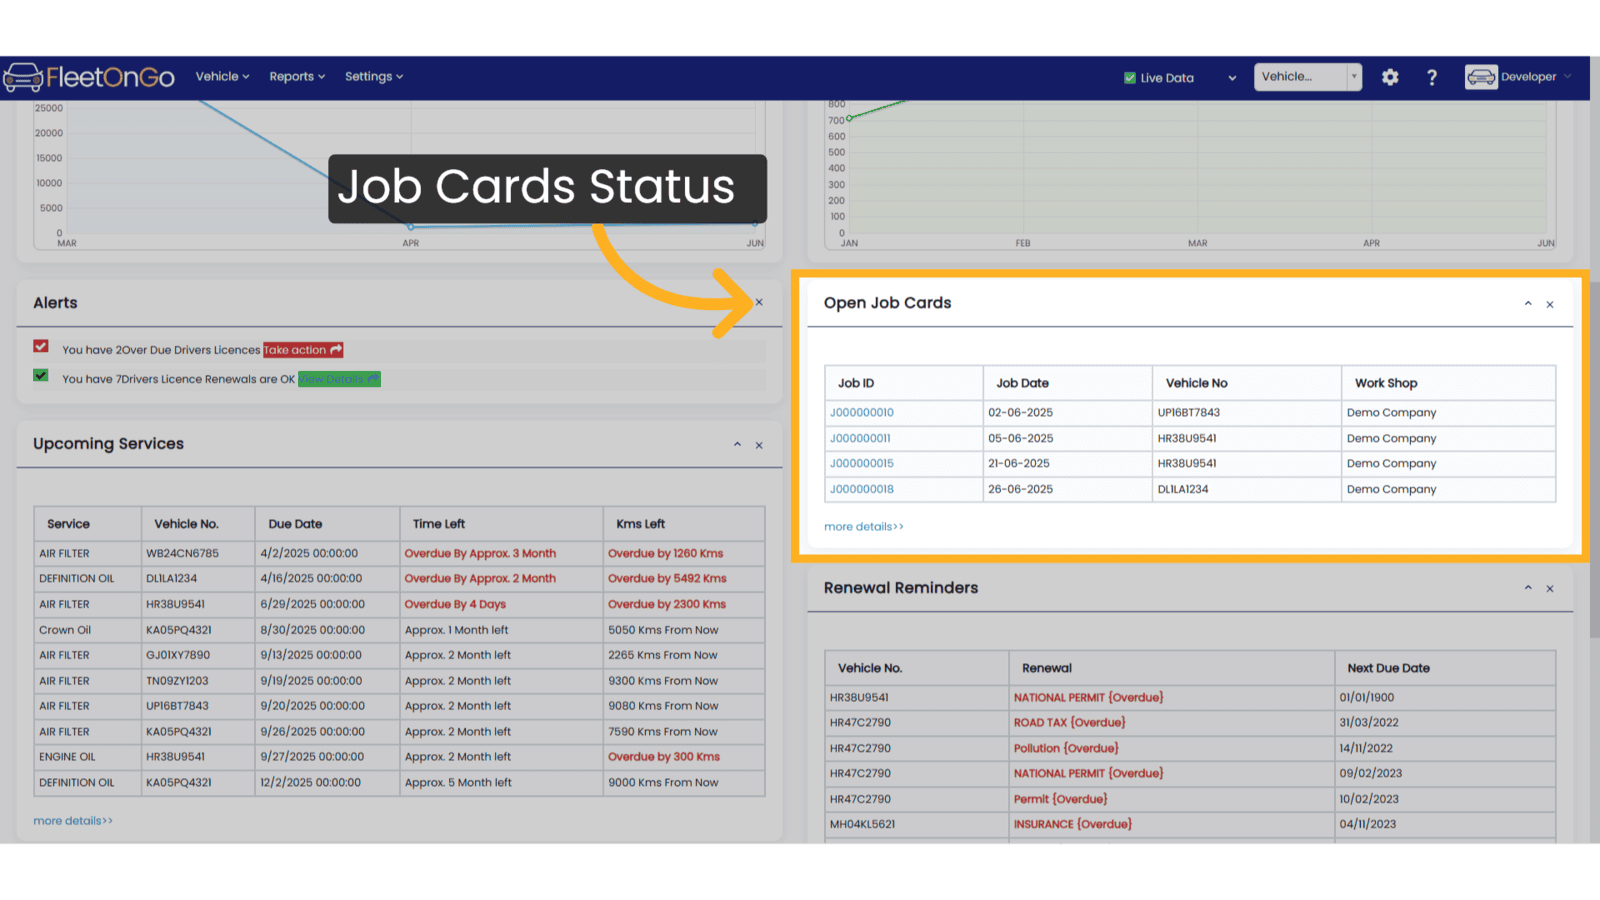
Task: Collapse the Upcoming Services panel
Action: [x=737, y=445]
